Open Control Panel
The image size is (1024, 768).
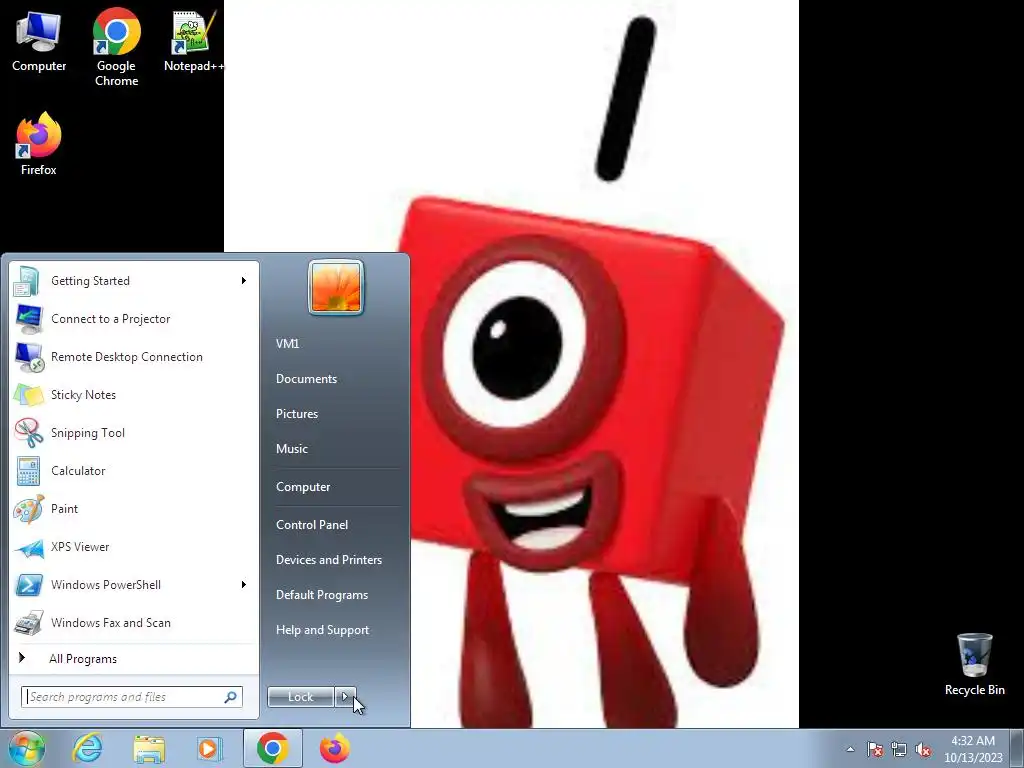(312, 525)
